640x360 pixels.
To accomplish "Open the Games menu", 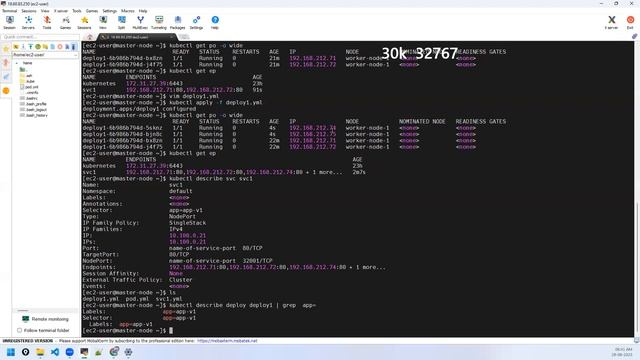I will pyautogui.click(x=91, y=11).
